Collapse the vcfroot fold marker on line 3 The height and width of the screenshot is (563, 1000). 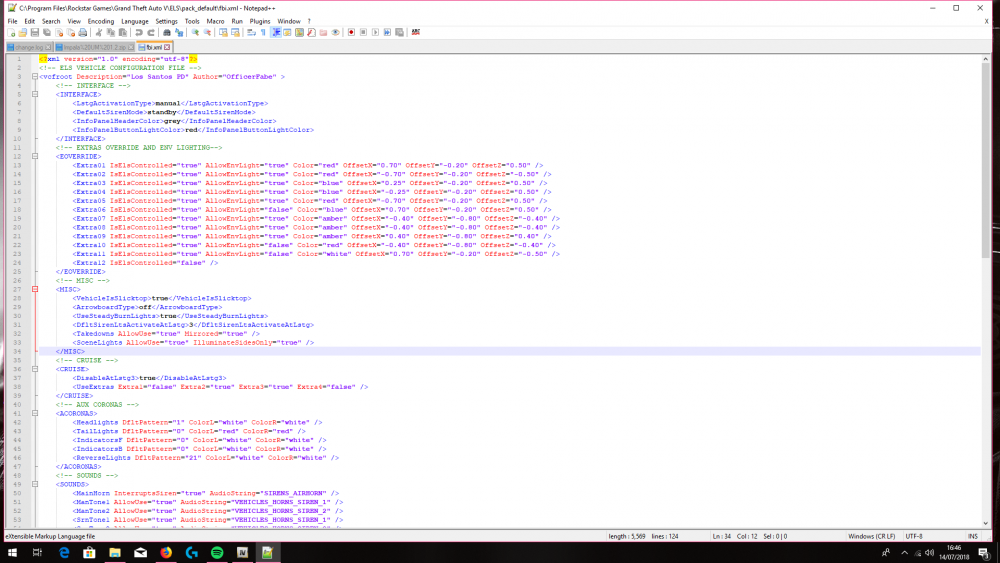pos(35,77)
